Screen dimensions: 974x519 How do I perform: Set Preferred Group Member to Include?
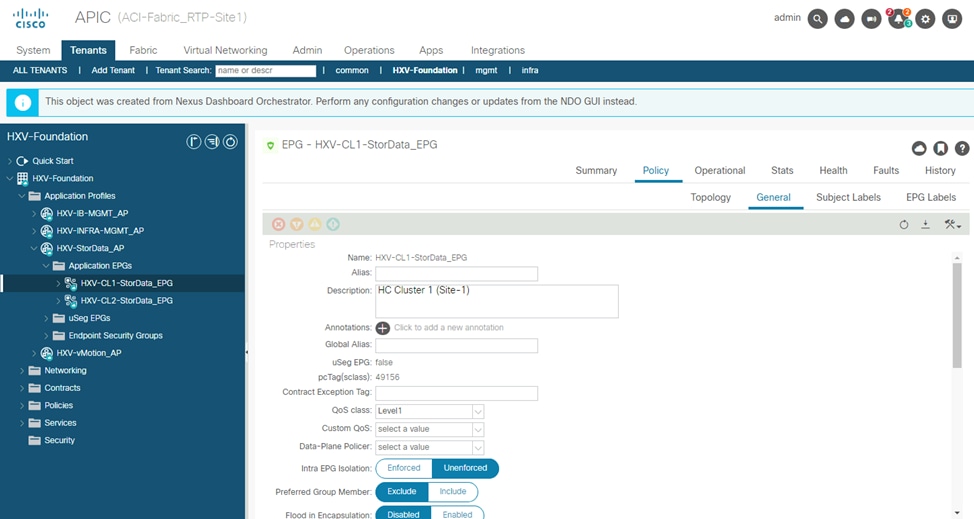point(453,492)
